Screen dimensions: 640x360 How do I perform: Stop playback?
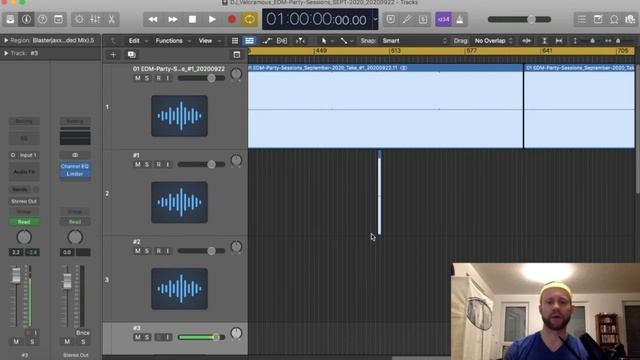192,19
